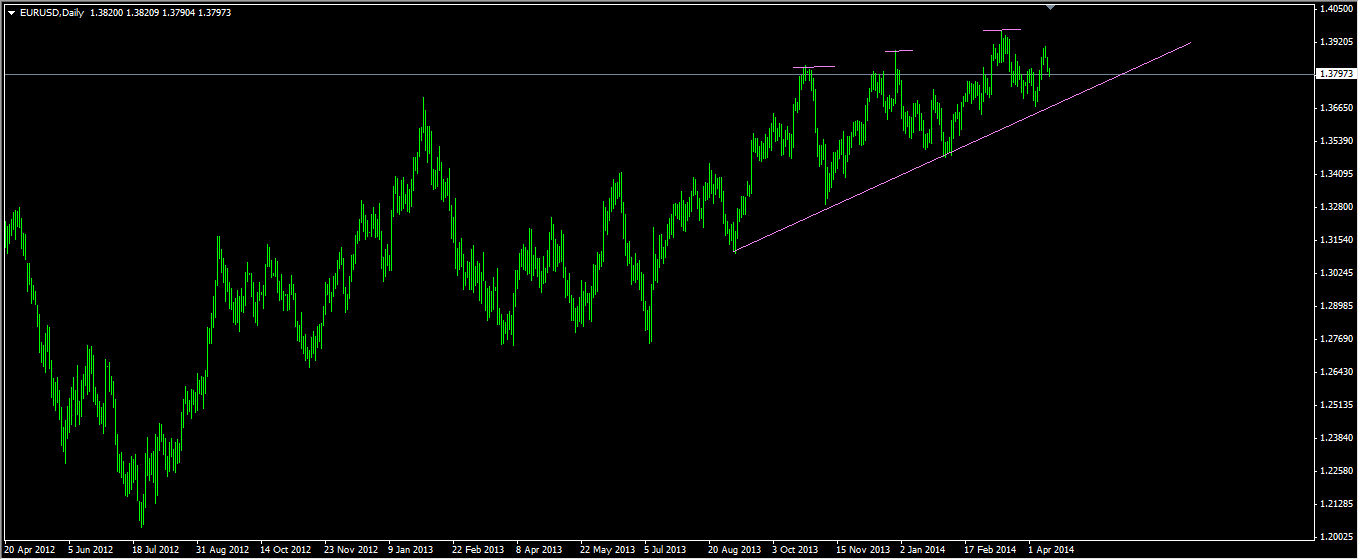Screen dimensions: 1358x560
Task: Click the 15 Nov 2013 date label
Action: [x=863, y=550]
